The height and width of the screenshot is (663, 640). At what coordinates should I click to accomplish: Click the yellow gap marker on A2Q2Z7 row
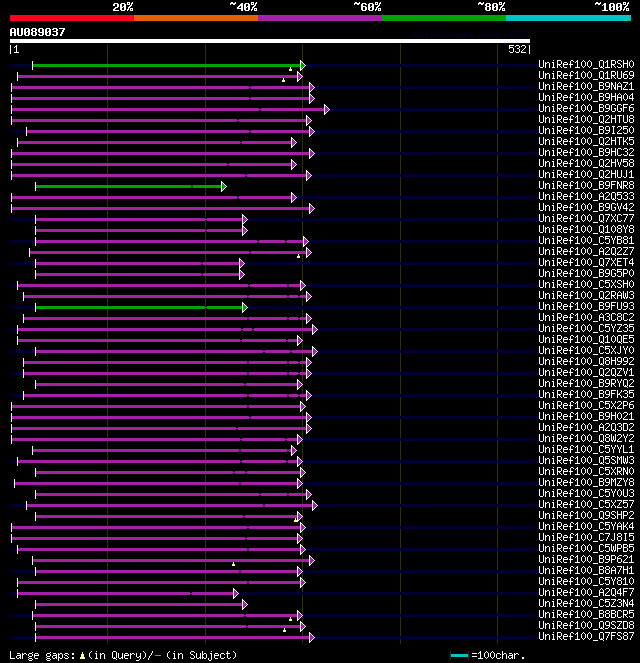click(x=298, y=256)
